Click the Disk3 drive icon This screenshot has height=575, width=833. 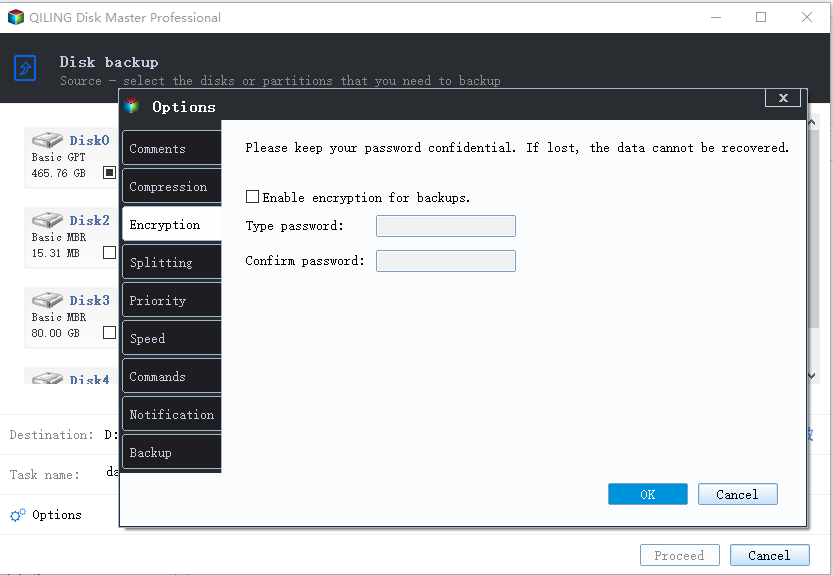47,300
